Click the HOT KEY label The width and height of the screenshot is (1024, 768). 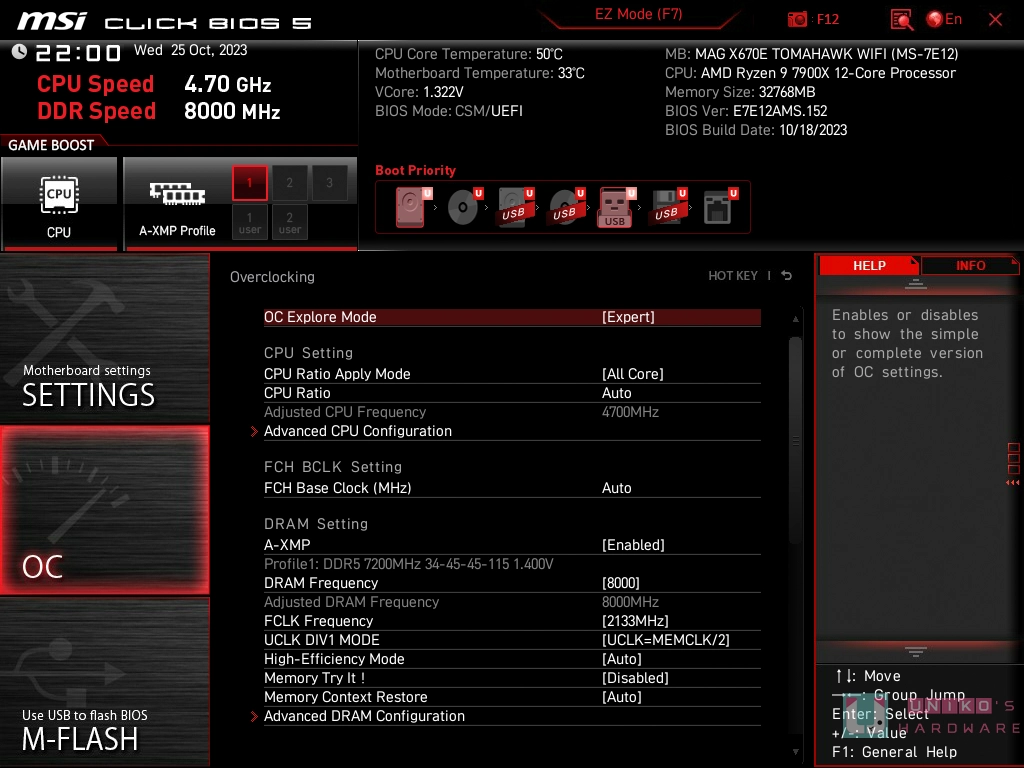733,276
